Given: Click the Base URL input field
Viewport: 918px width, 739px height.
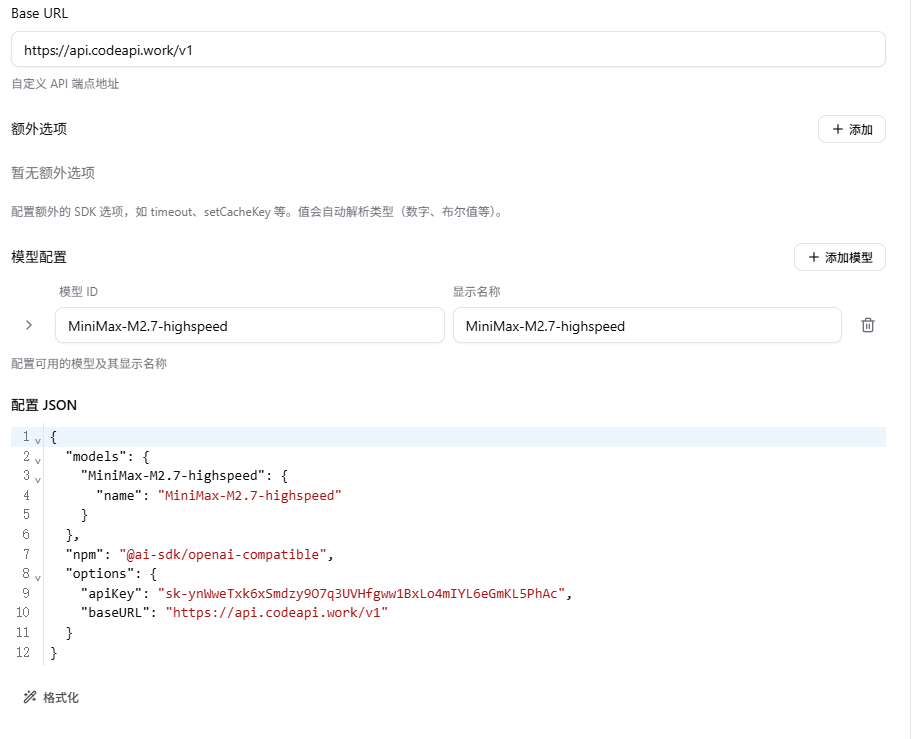Looking at the screenshot, I should click(448, 49).
